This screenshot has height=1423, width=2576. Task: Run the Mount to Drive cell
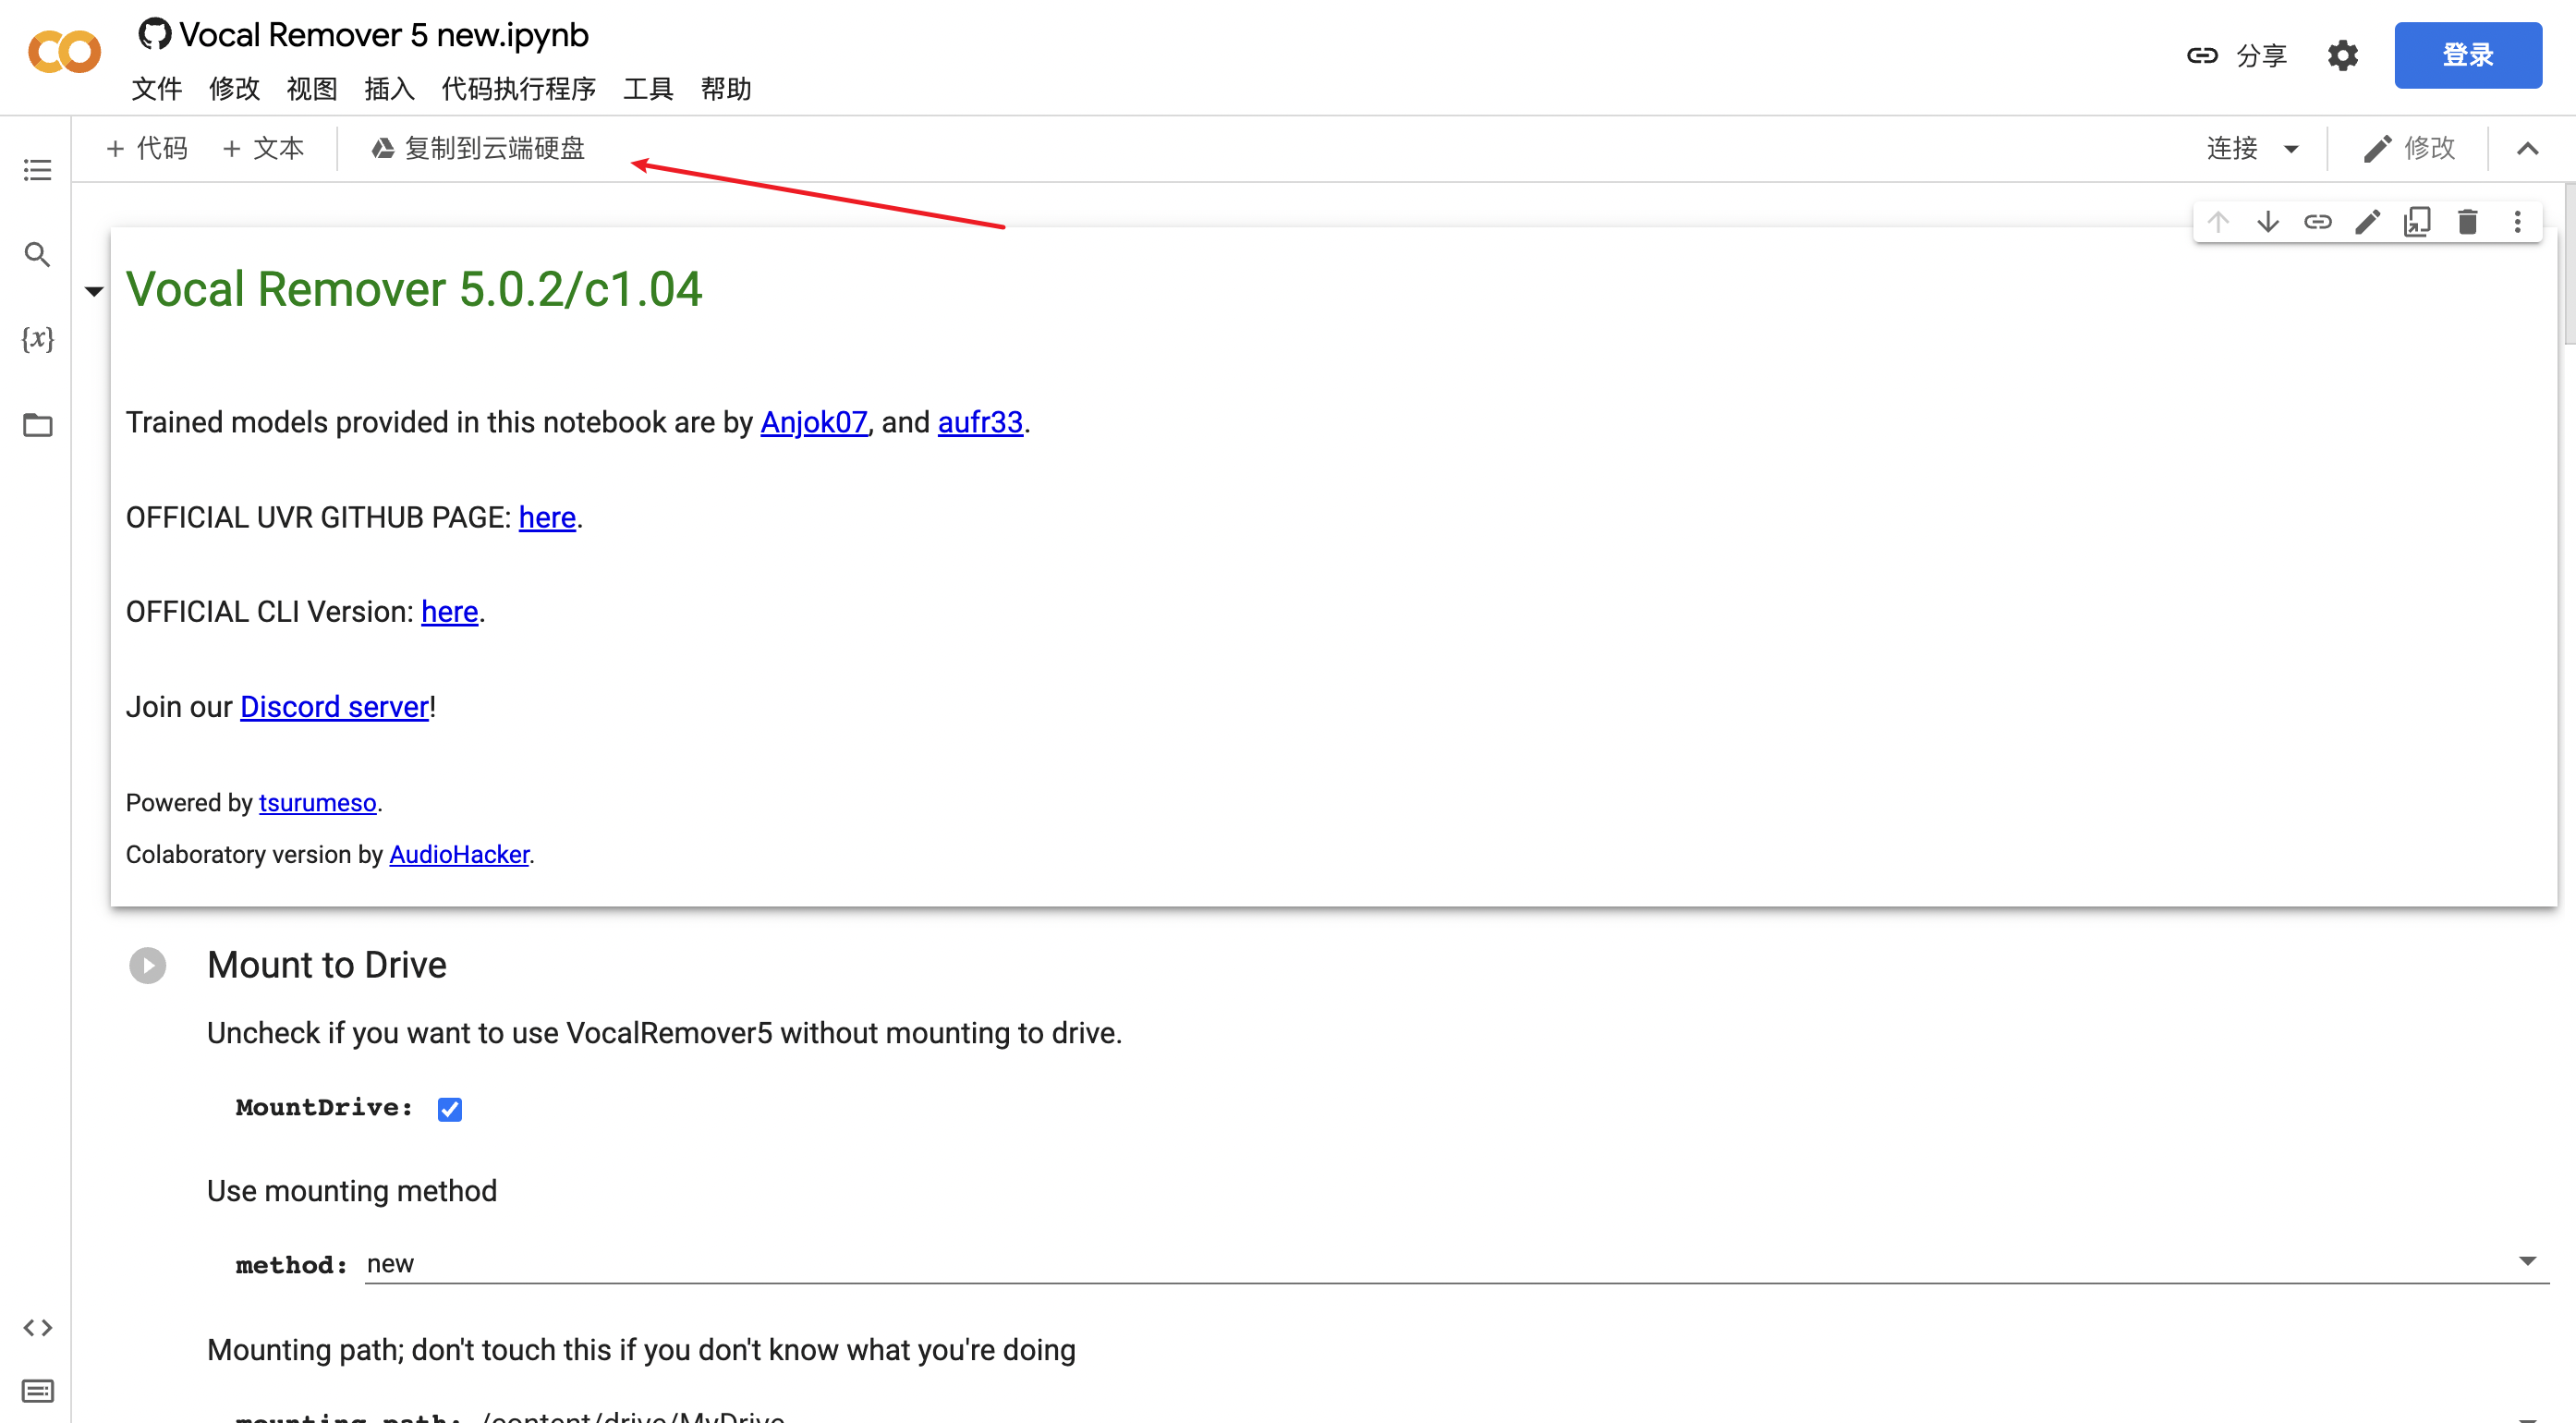click(x=148, y=965)
